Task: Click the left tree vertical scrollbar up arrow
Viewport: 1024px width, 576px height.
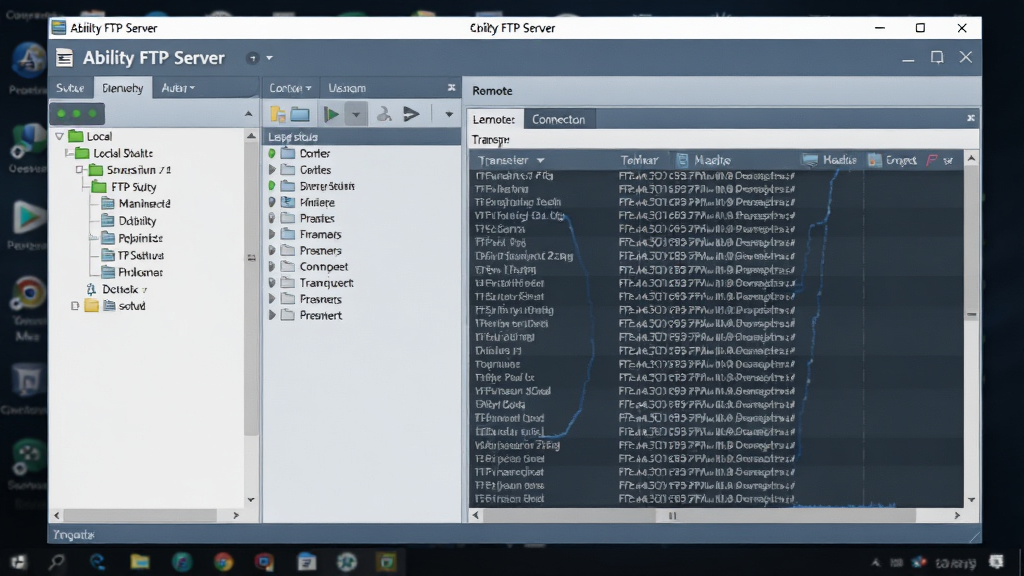Action: (x=251, y=136)
